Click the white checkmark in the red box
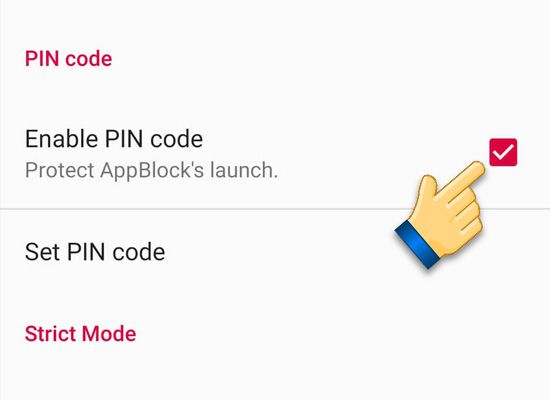The width and height of the screenshot is (550, 400). (x=503, y=153)
